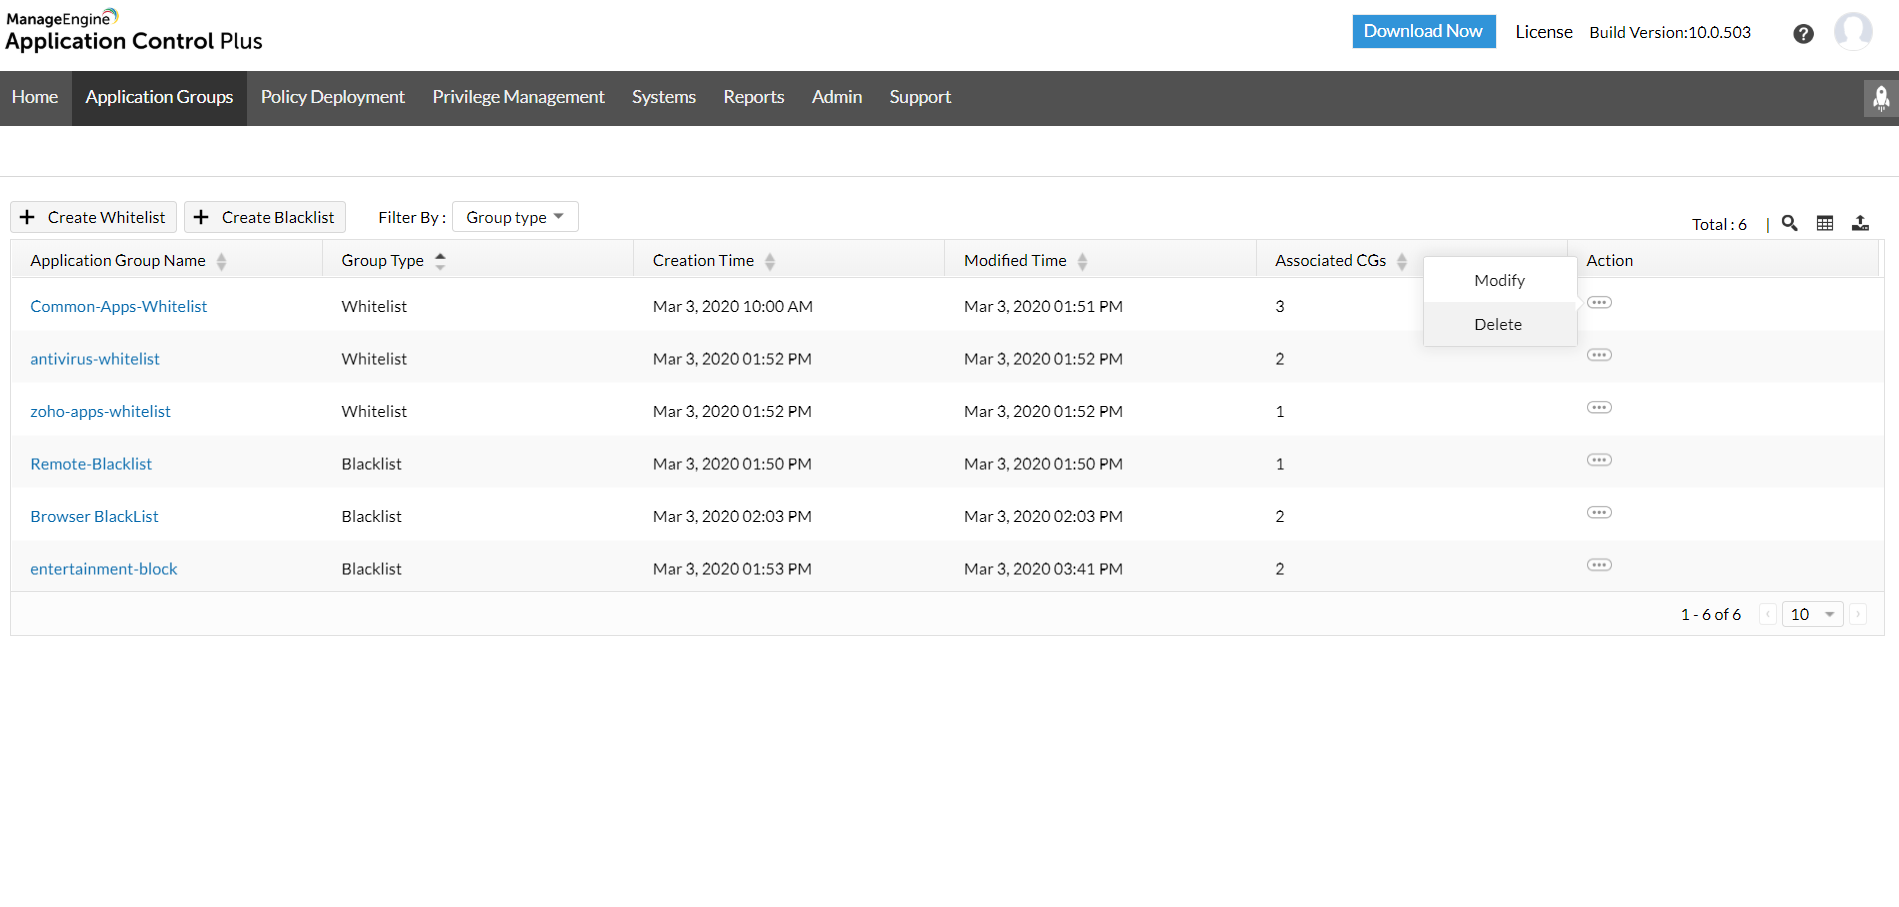Choose Modify in the action popup menu
Image resolution: width=1899 pixels, height=907 pixels.
coord(1499,281)
